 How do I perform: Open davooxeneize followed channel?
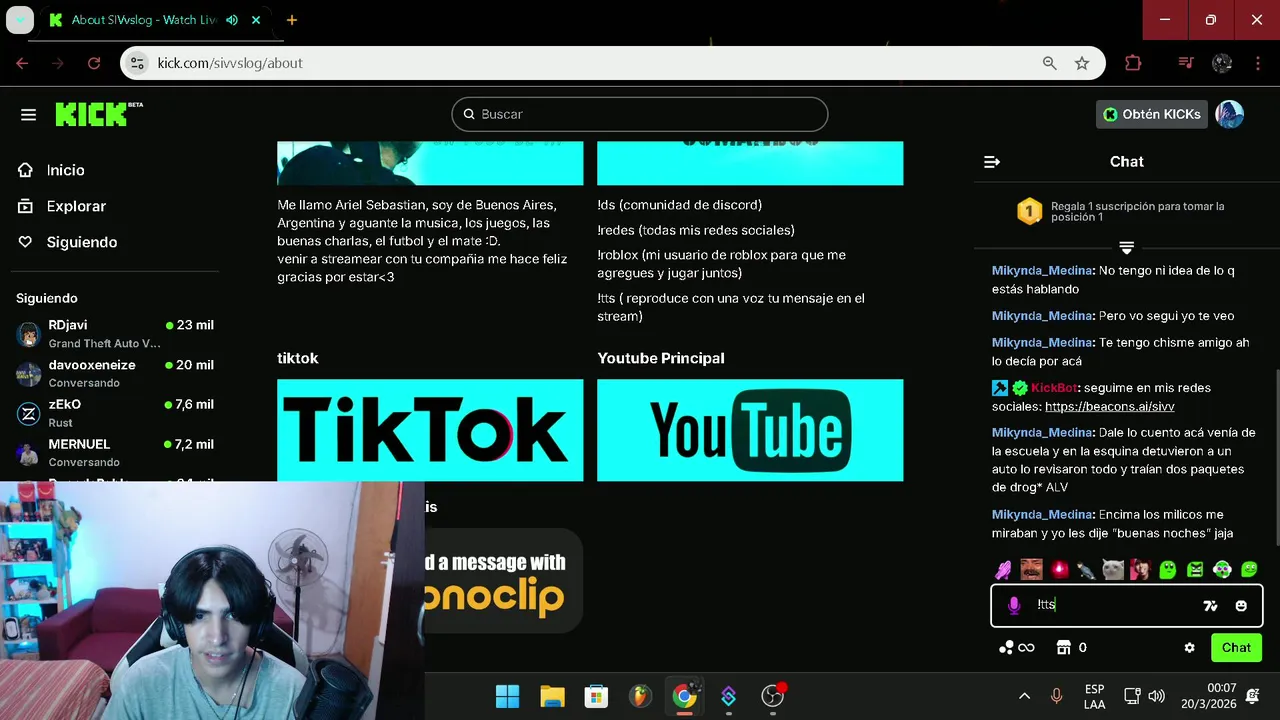(x=116, y=373)
